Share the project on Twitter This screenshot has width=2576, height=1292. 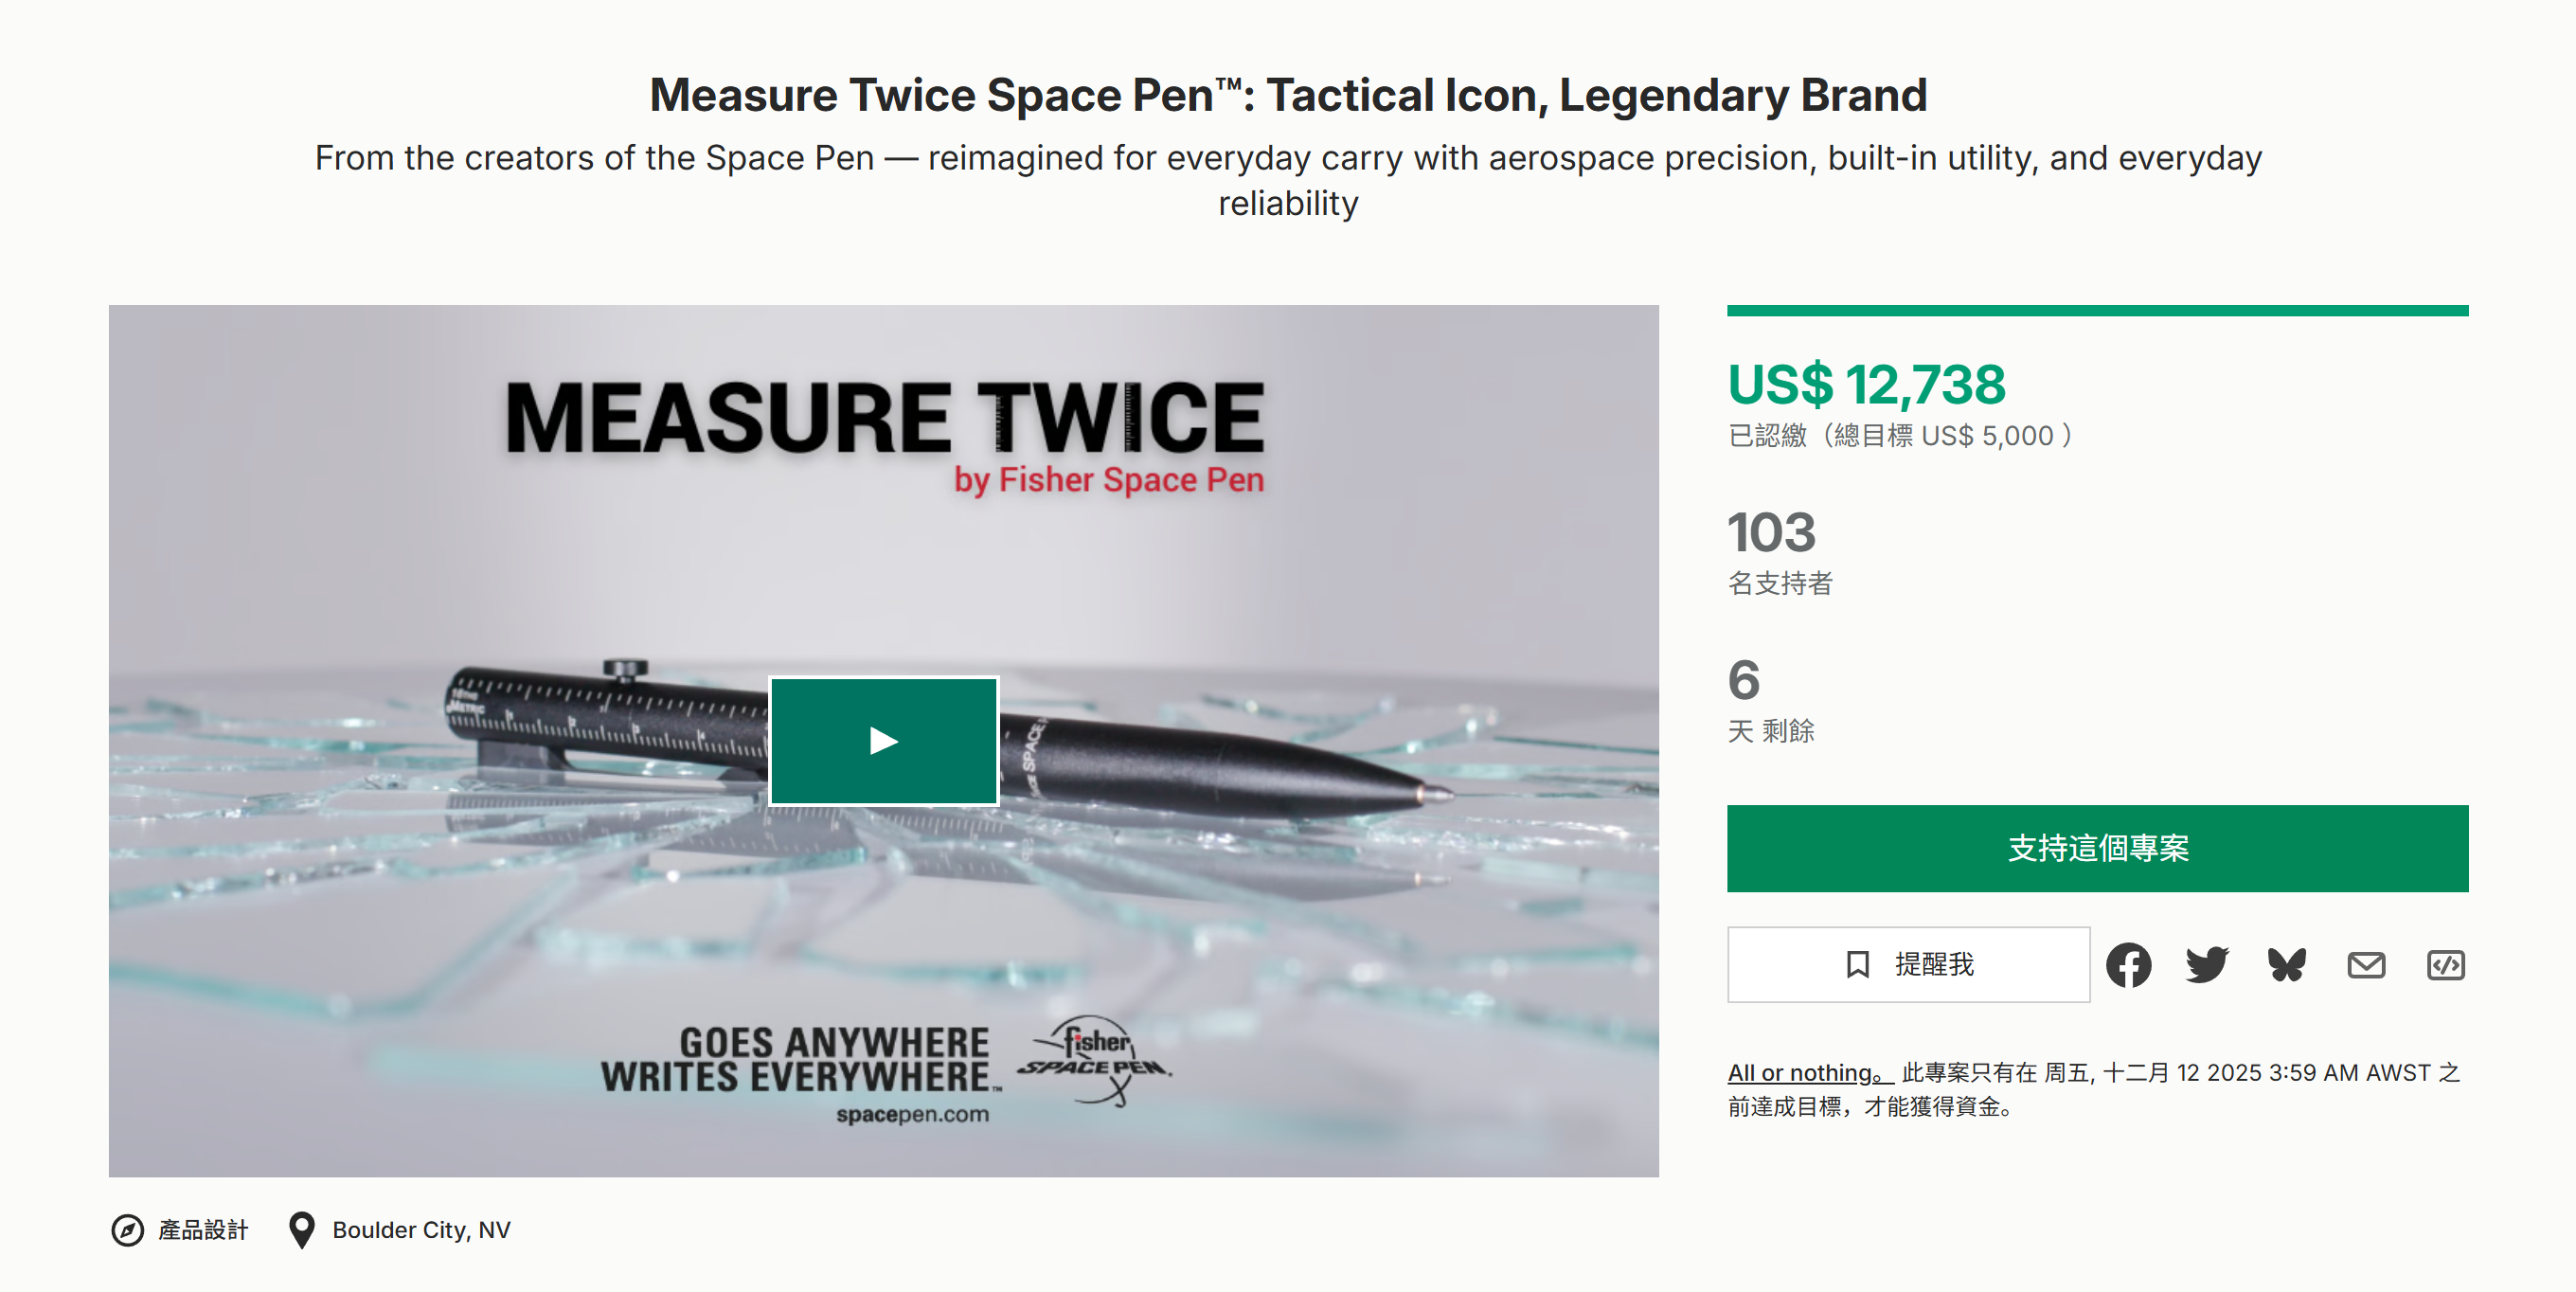click(2207, 964)
